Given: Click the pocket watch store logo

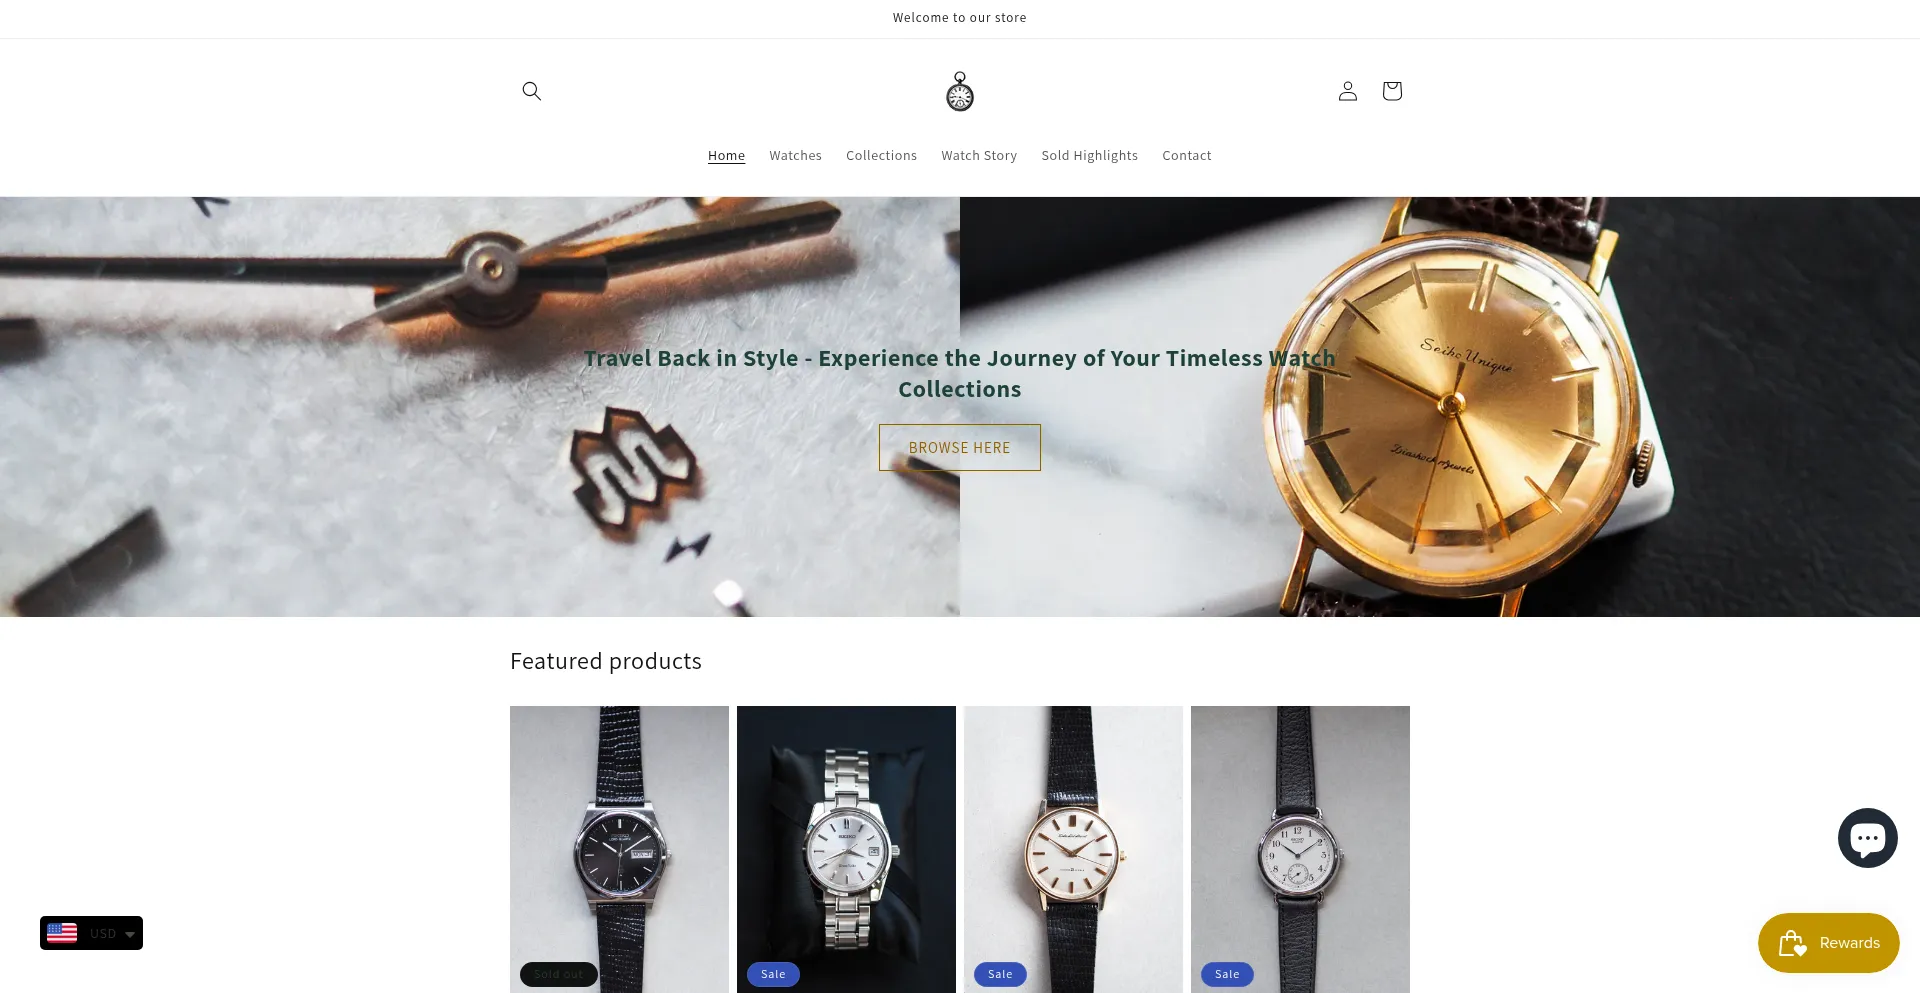Looking at the screenshot, I should tap(960, 91).
